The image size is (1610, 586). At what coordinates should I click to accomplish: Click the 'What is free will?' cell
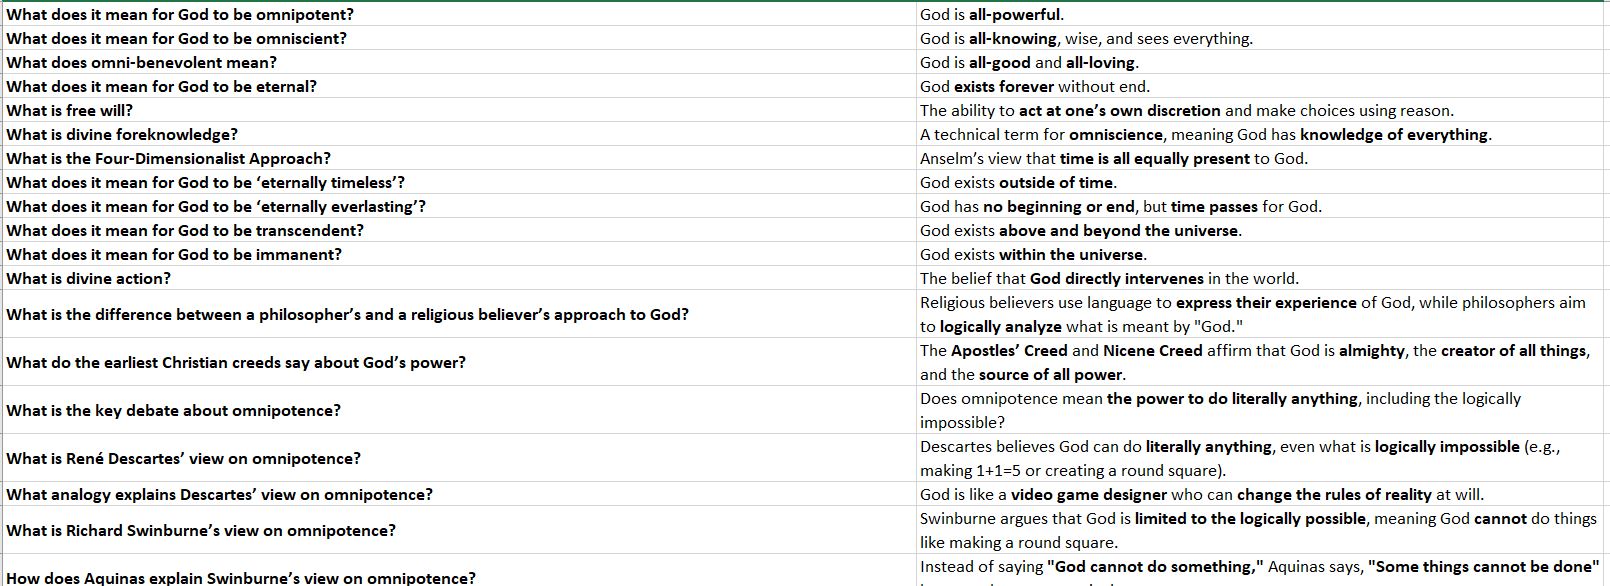click(x=70, y=110)
